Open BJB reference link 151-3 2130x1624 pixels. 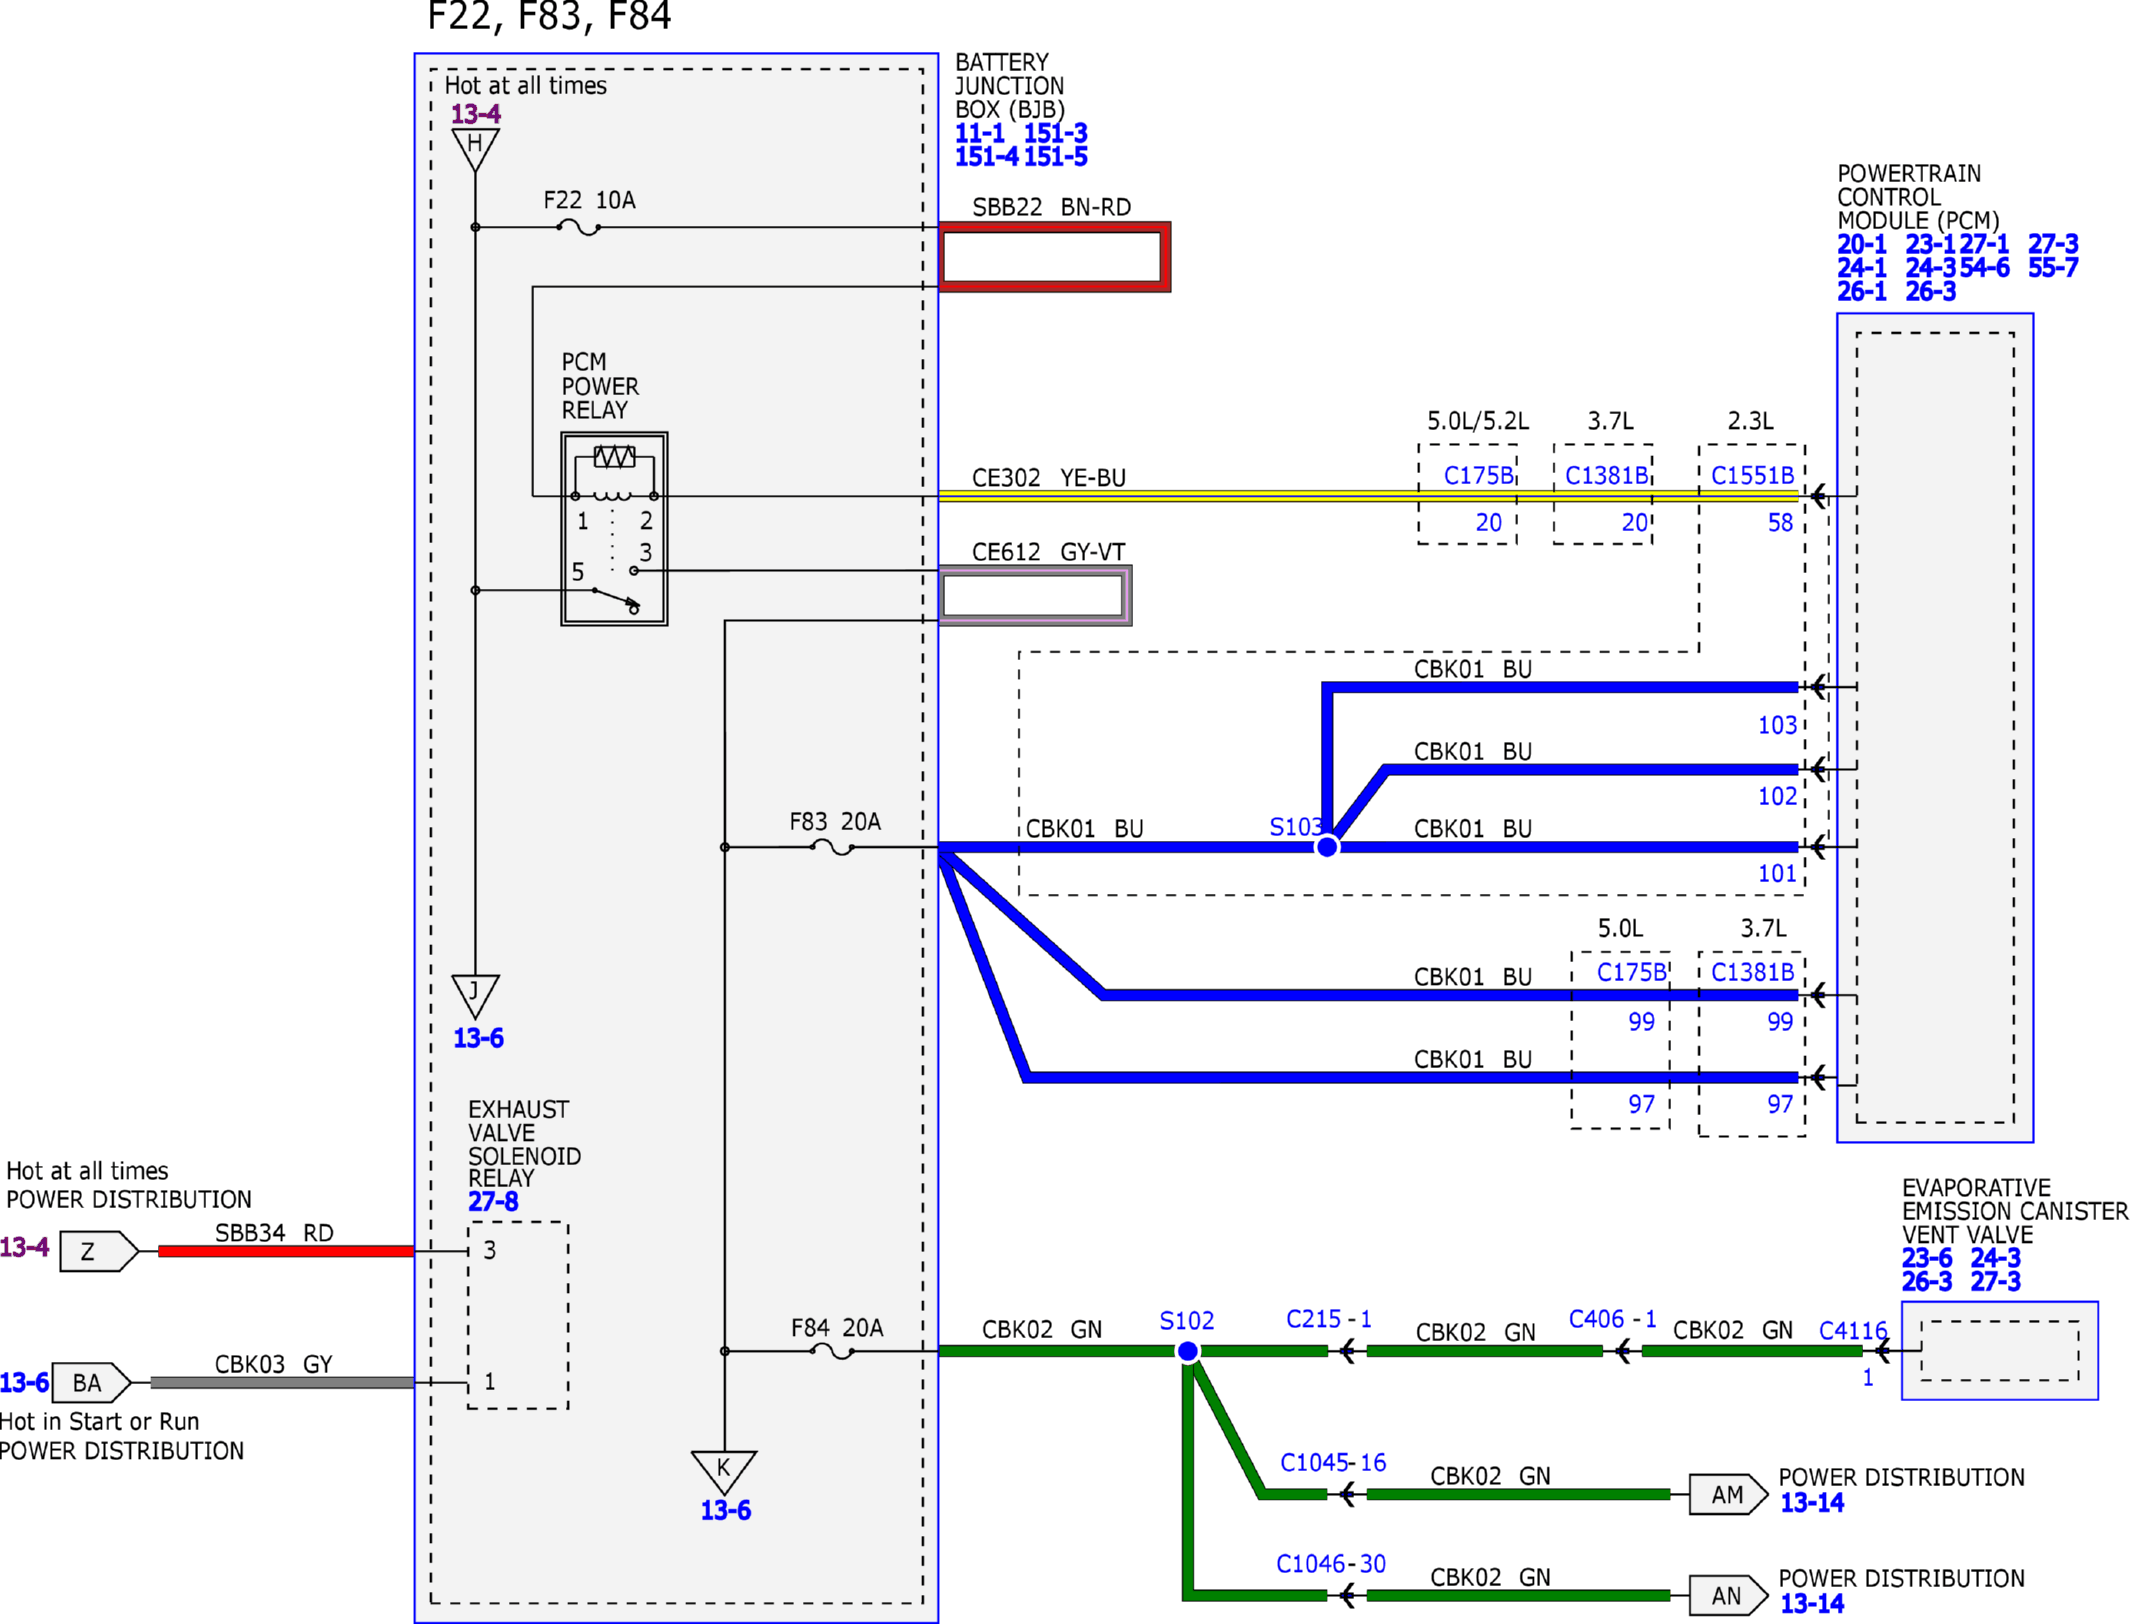[x=1056, y=133]
